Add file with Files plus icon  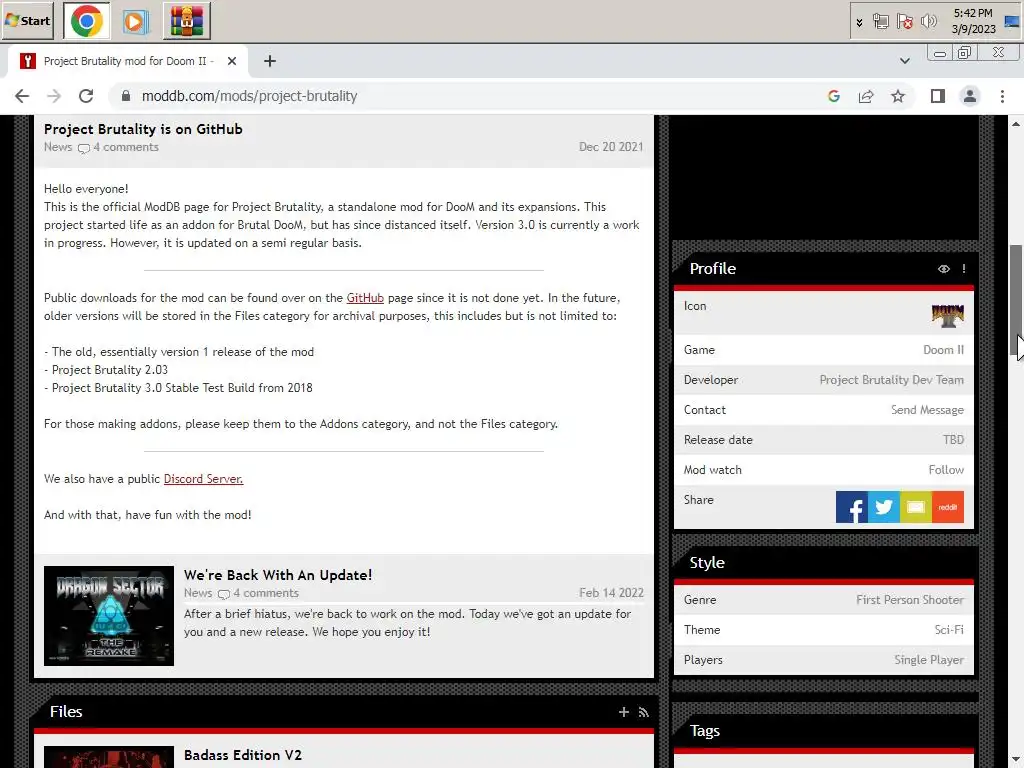(624, 712)
